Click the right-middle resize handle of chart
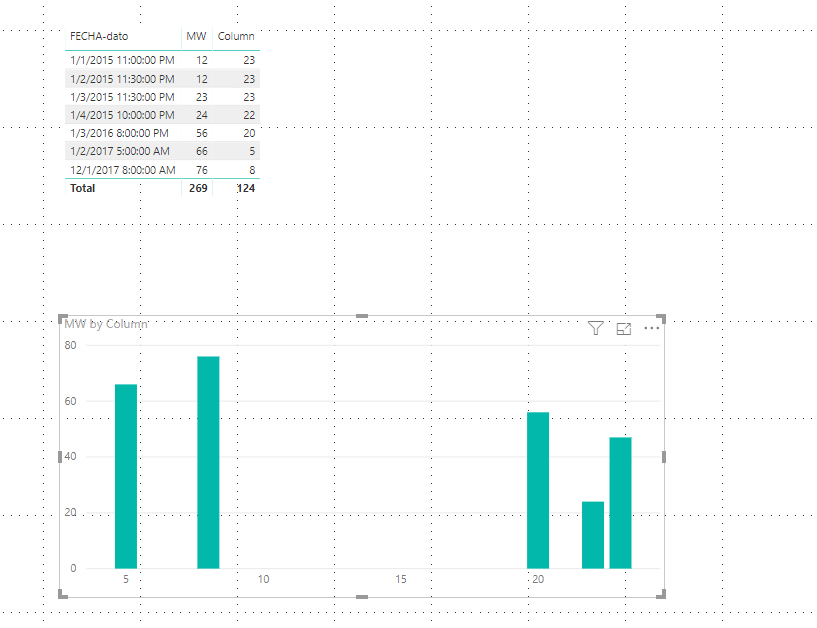 tap(664, 457)
